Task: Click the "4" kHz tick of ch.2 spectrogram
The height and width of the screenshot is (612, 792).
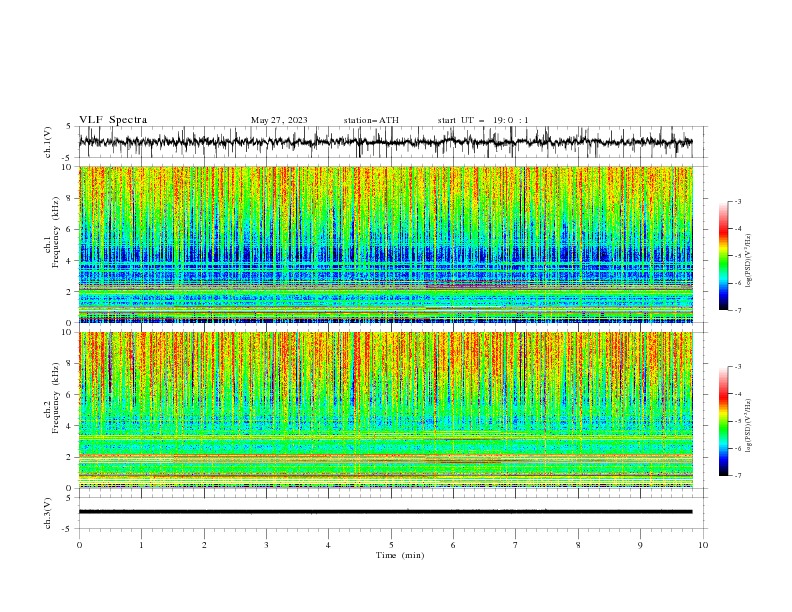Action: [x=71, y=426]
